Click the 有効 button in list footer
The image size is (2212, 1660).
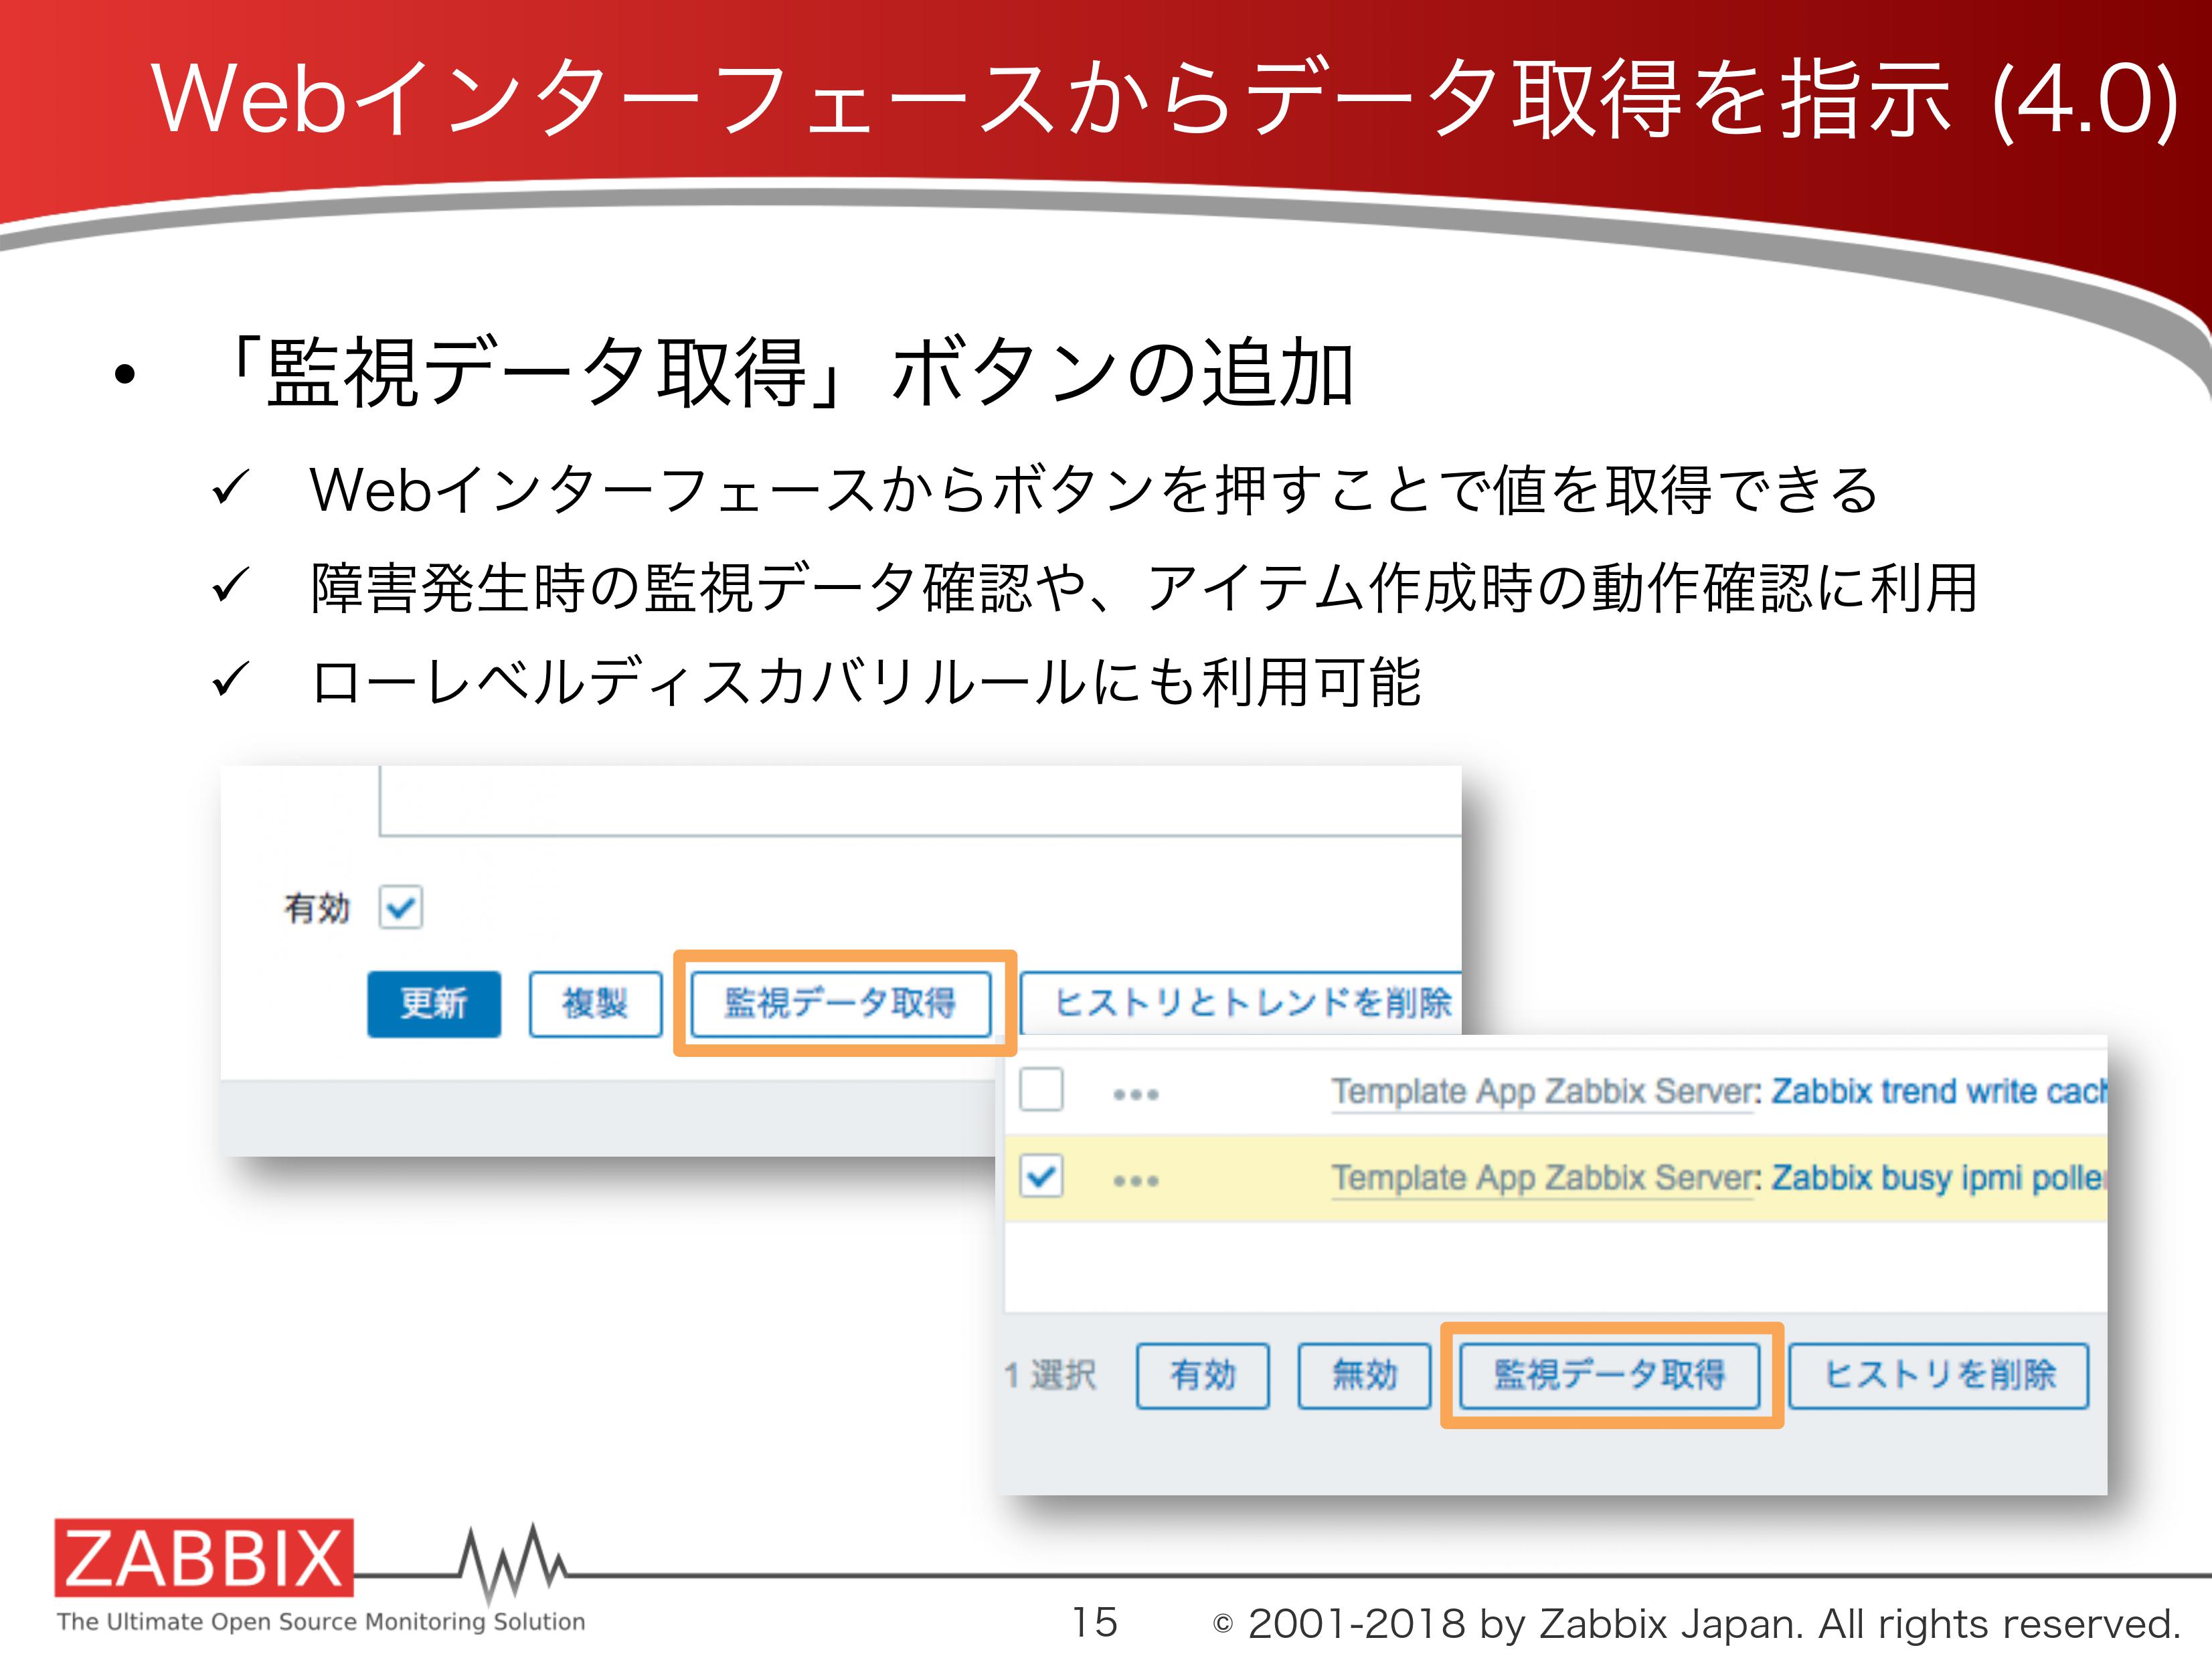1203,1376
